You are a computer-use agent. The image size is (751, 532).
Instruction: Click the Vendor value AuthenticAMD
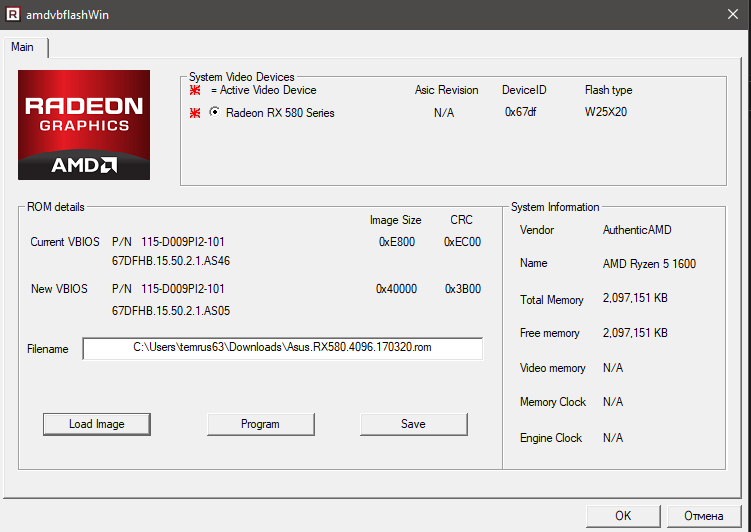[637, 230]
